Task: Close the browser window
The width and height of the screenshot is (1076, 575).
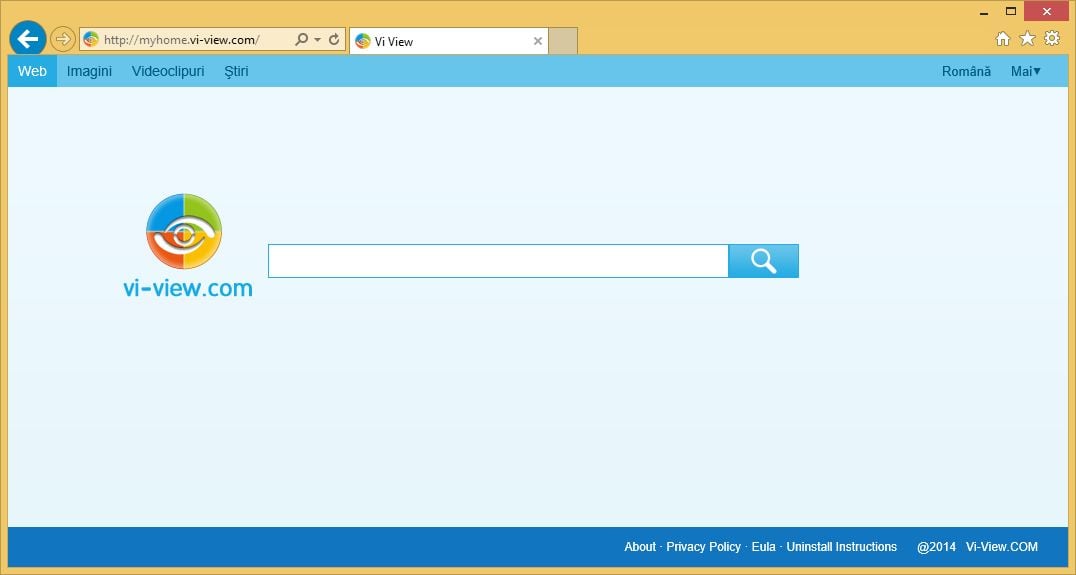Action: pos(1047,11)
